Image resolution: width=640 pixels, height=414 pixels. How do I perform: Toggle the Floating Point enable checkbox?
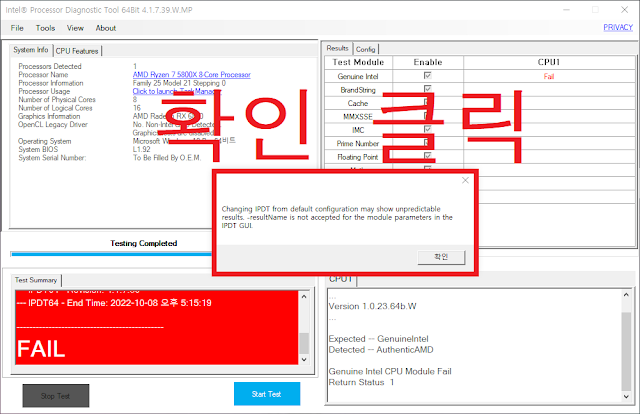click(427, 156)
